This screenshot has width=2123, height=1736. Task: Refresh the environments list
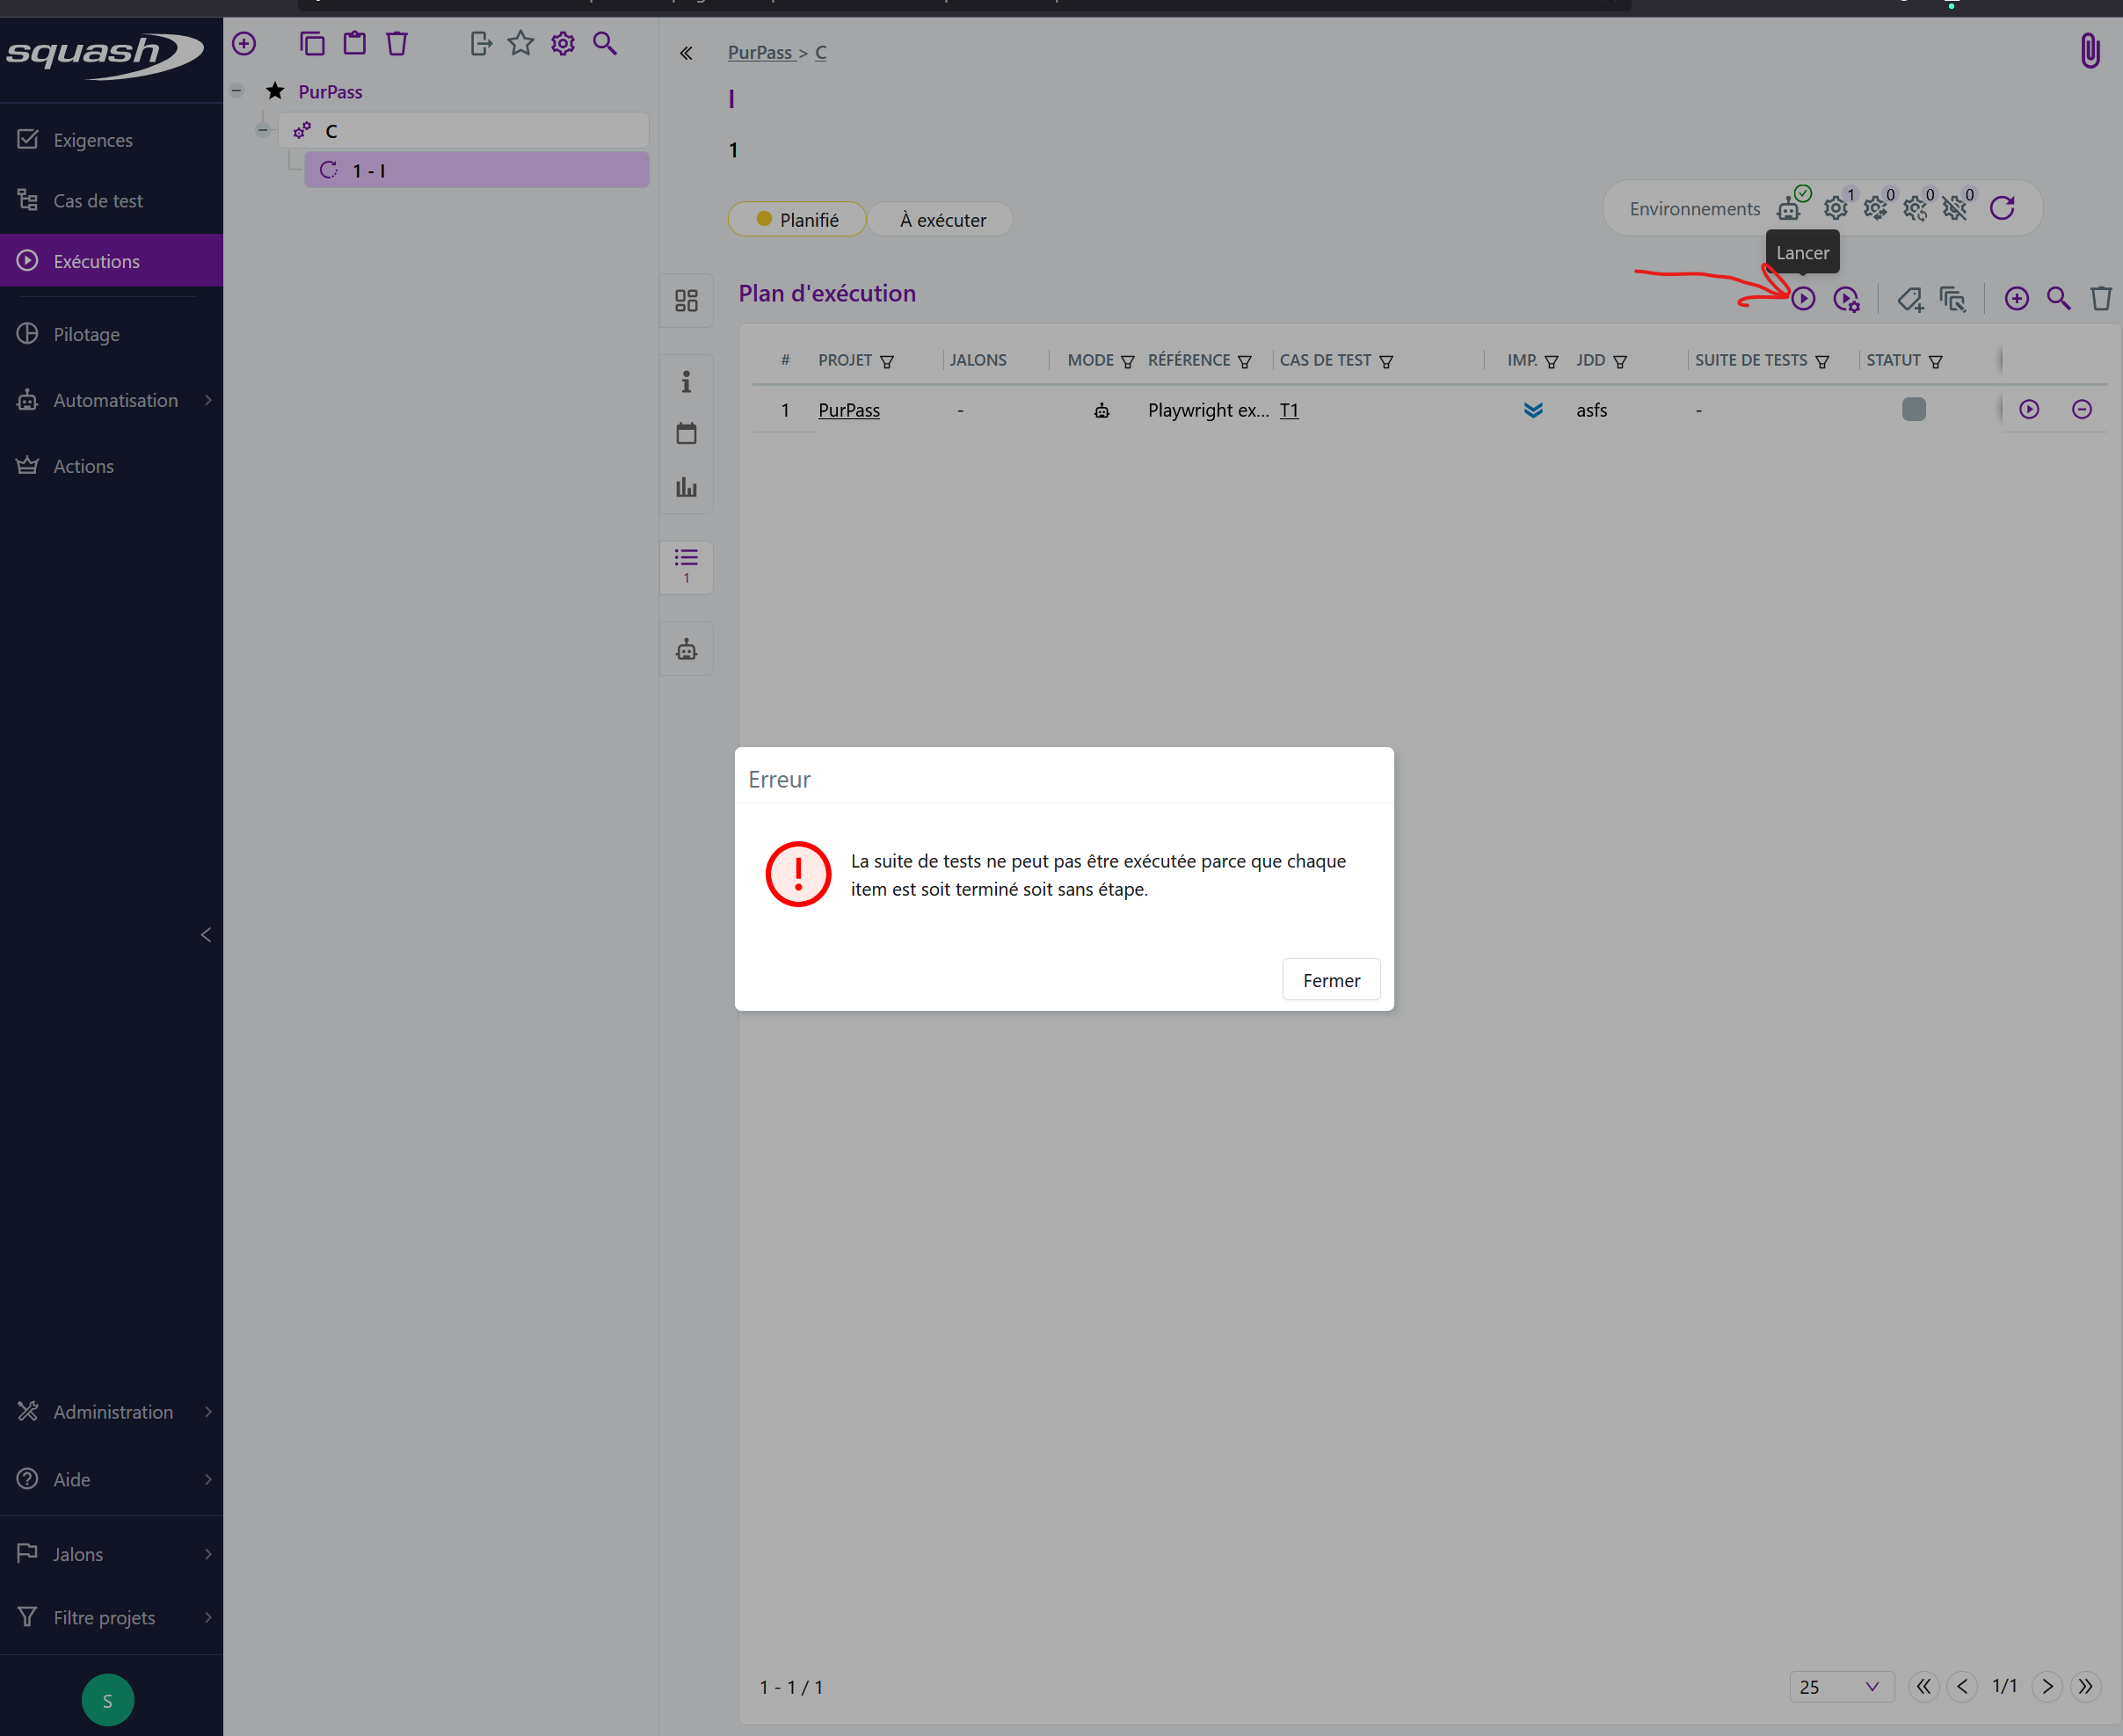point(2001,208)
